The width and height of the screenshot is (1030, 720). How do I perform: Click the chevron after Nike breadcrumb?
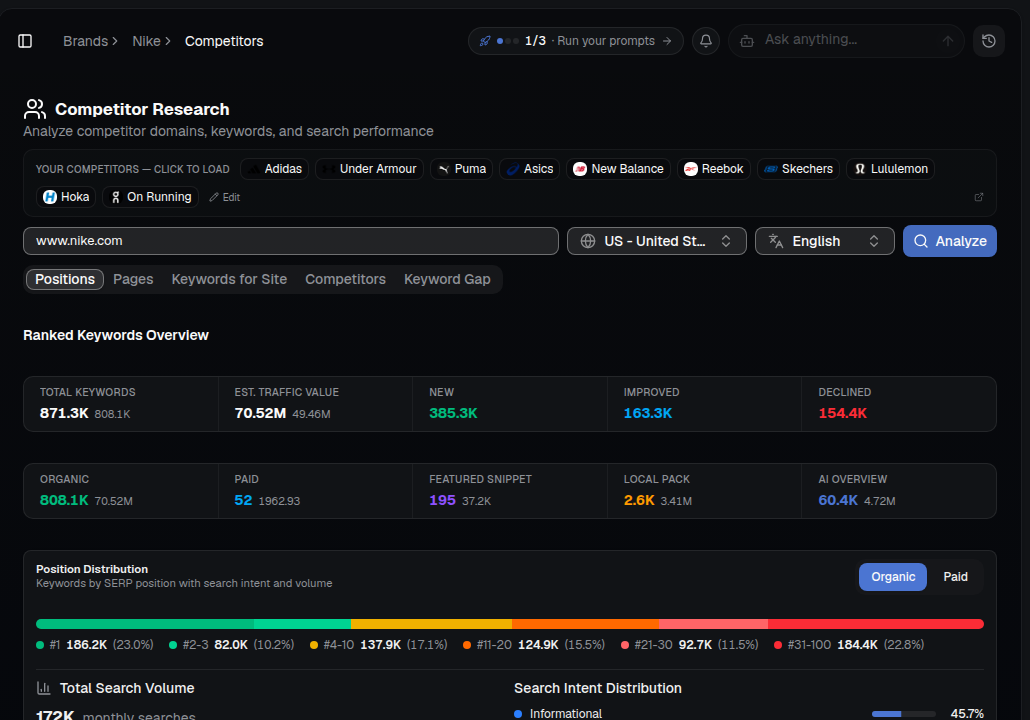point(168,41)
